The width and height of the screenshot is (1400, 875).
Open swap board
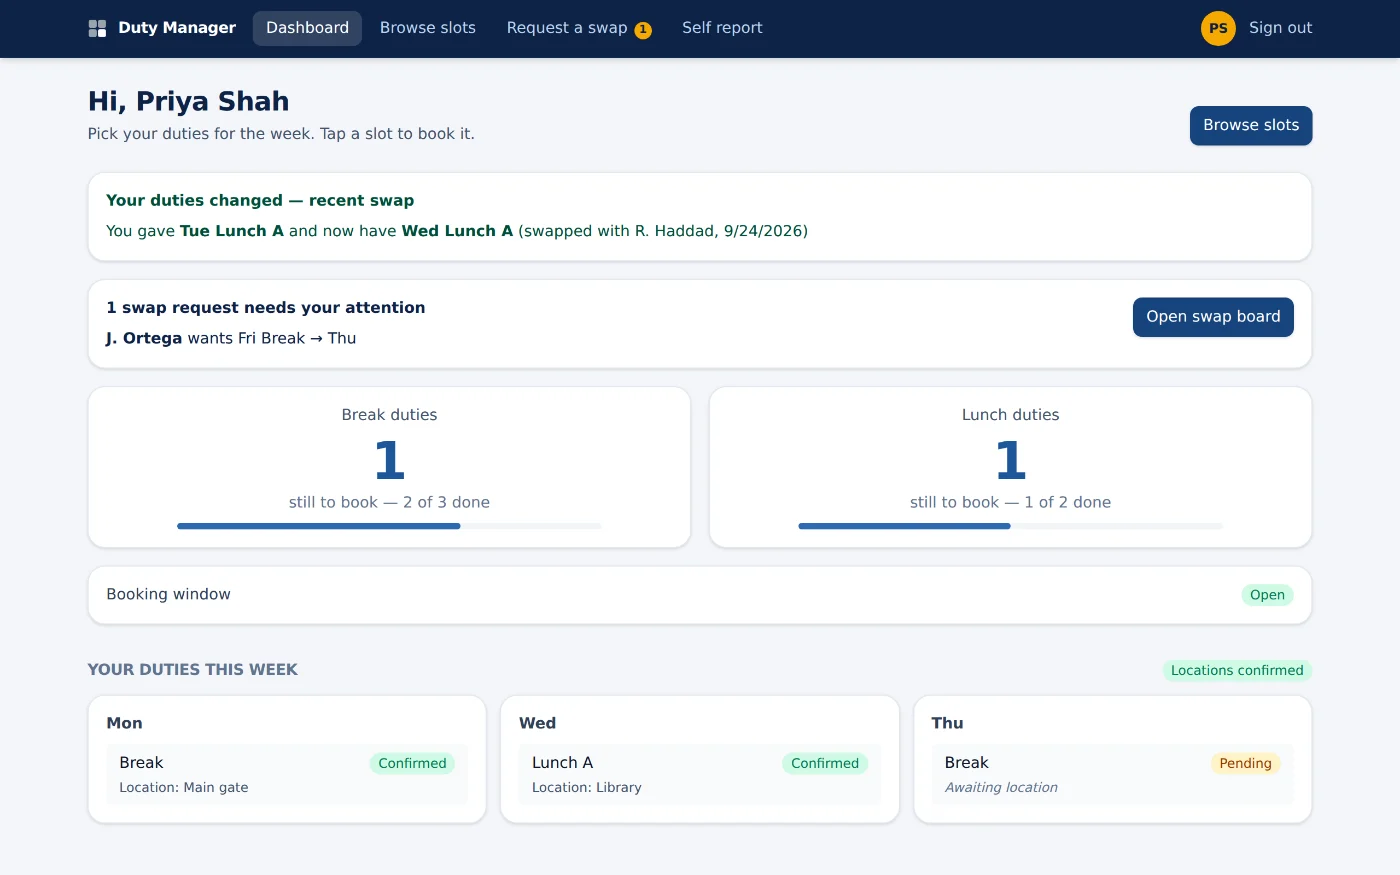[x=1213, y=317]
